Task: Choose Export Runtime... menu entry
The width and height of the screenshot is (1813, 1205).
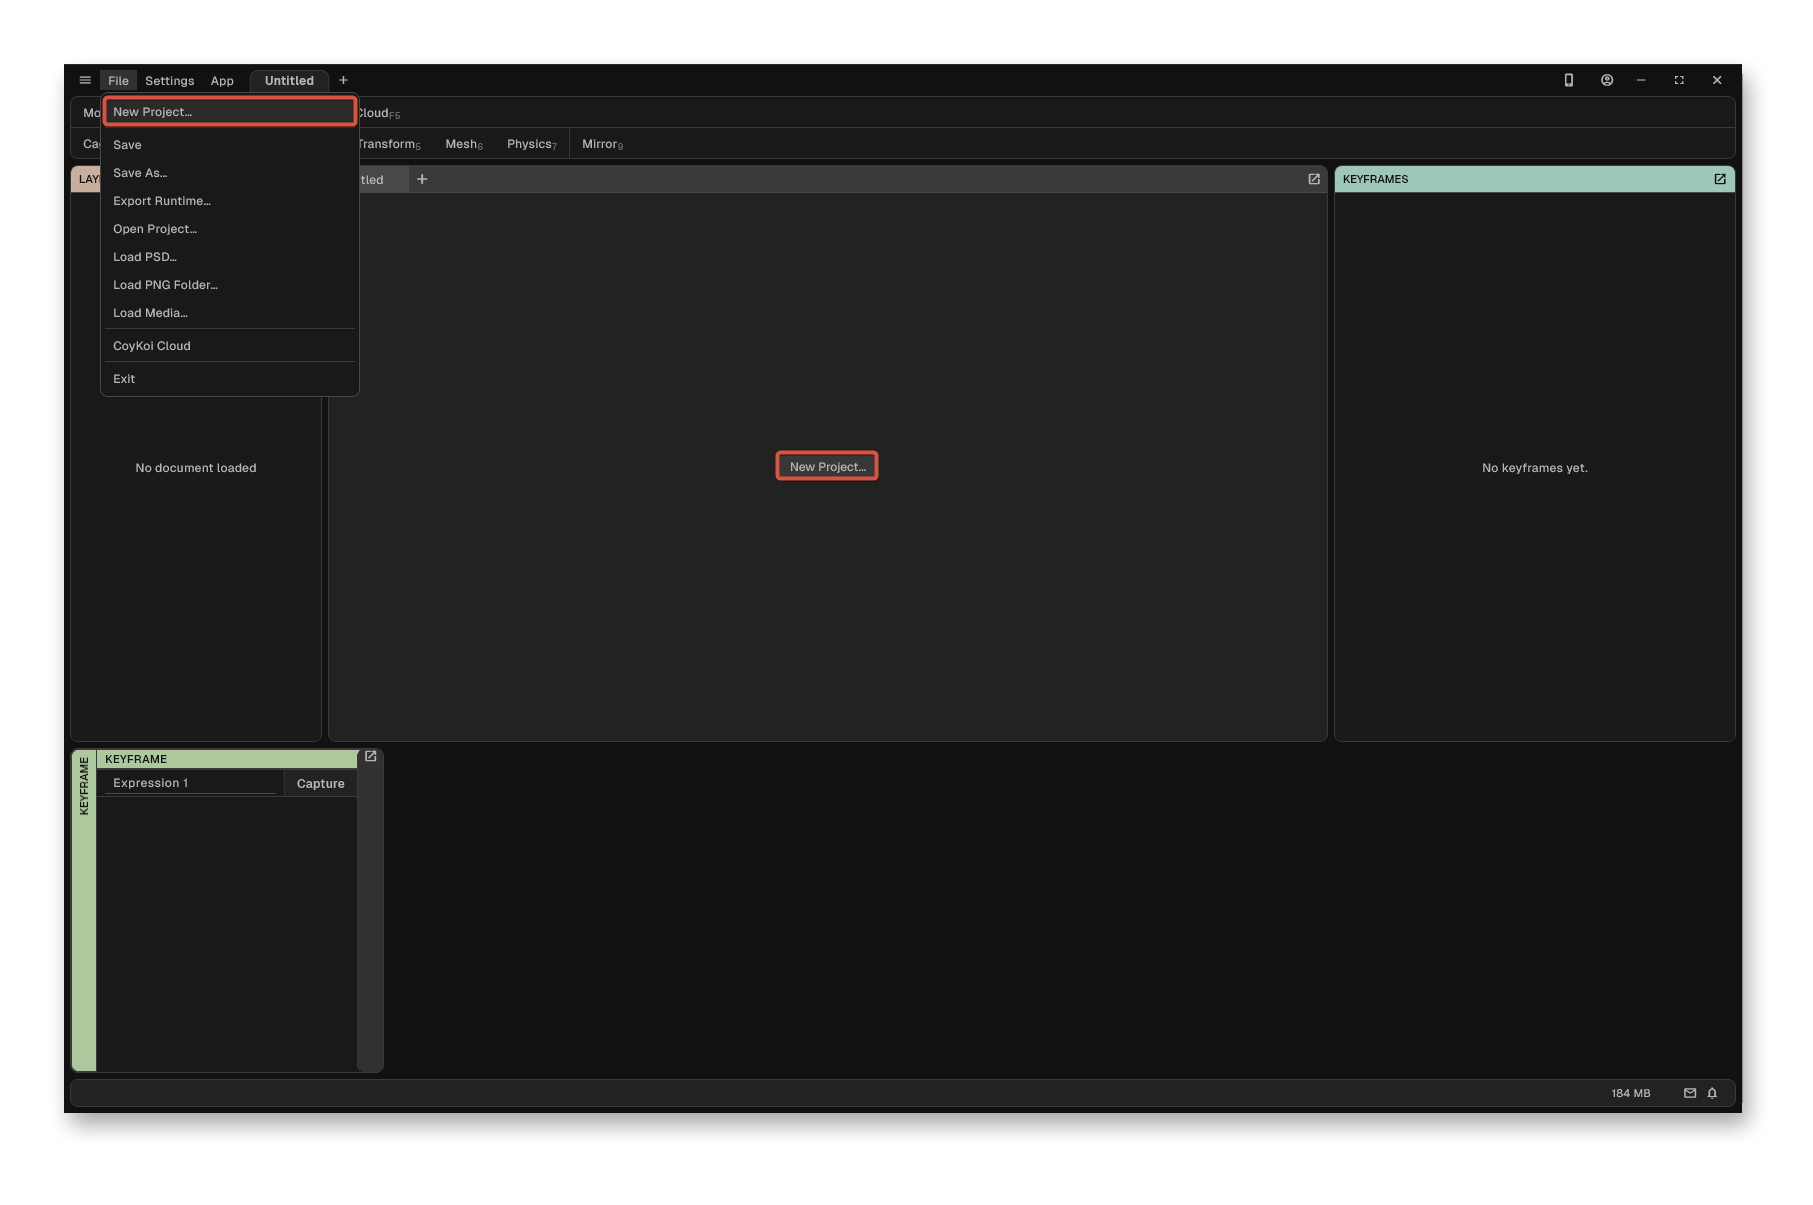Action: click(230, 201)
